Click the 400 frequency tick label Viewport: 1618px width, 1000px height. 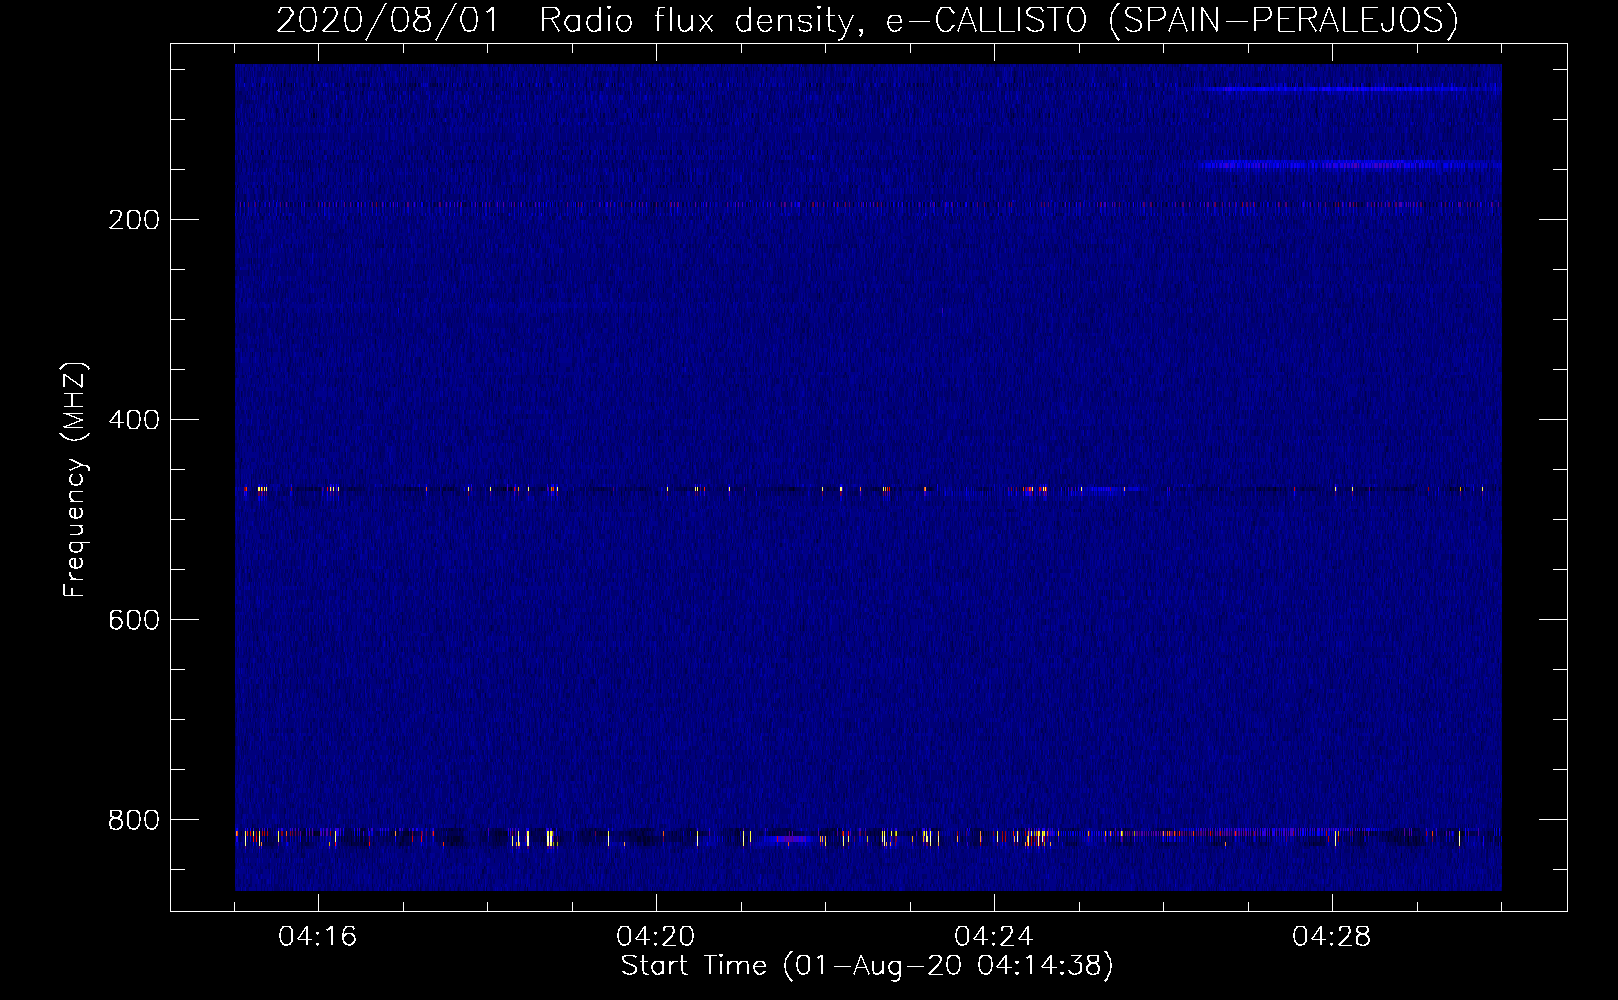(134, 420)
